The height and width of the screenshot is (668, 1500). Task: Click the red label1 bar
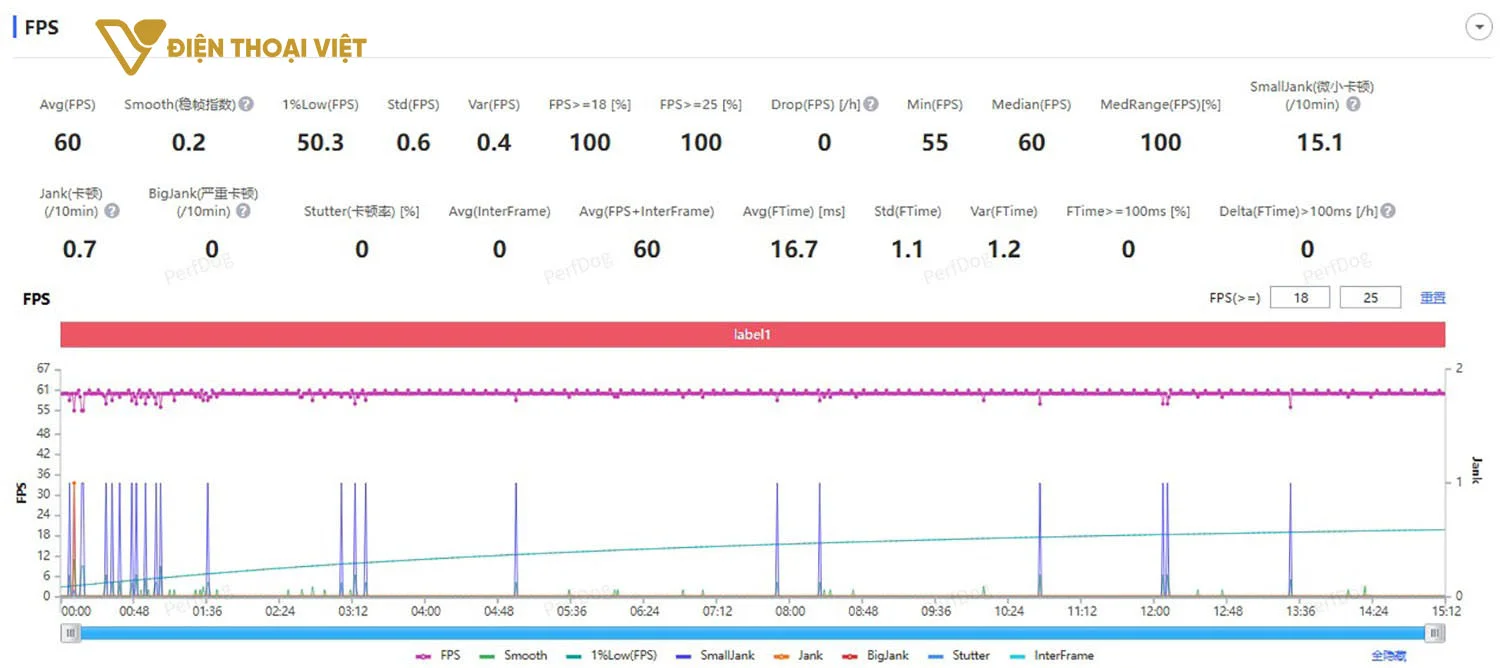[x=752, y=334]
